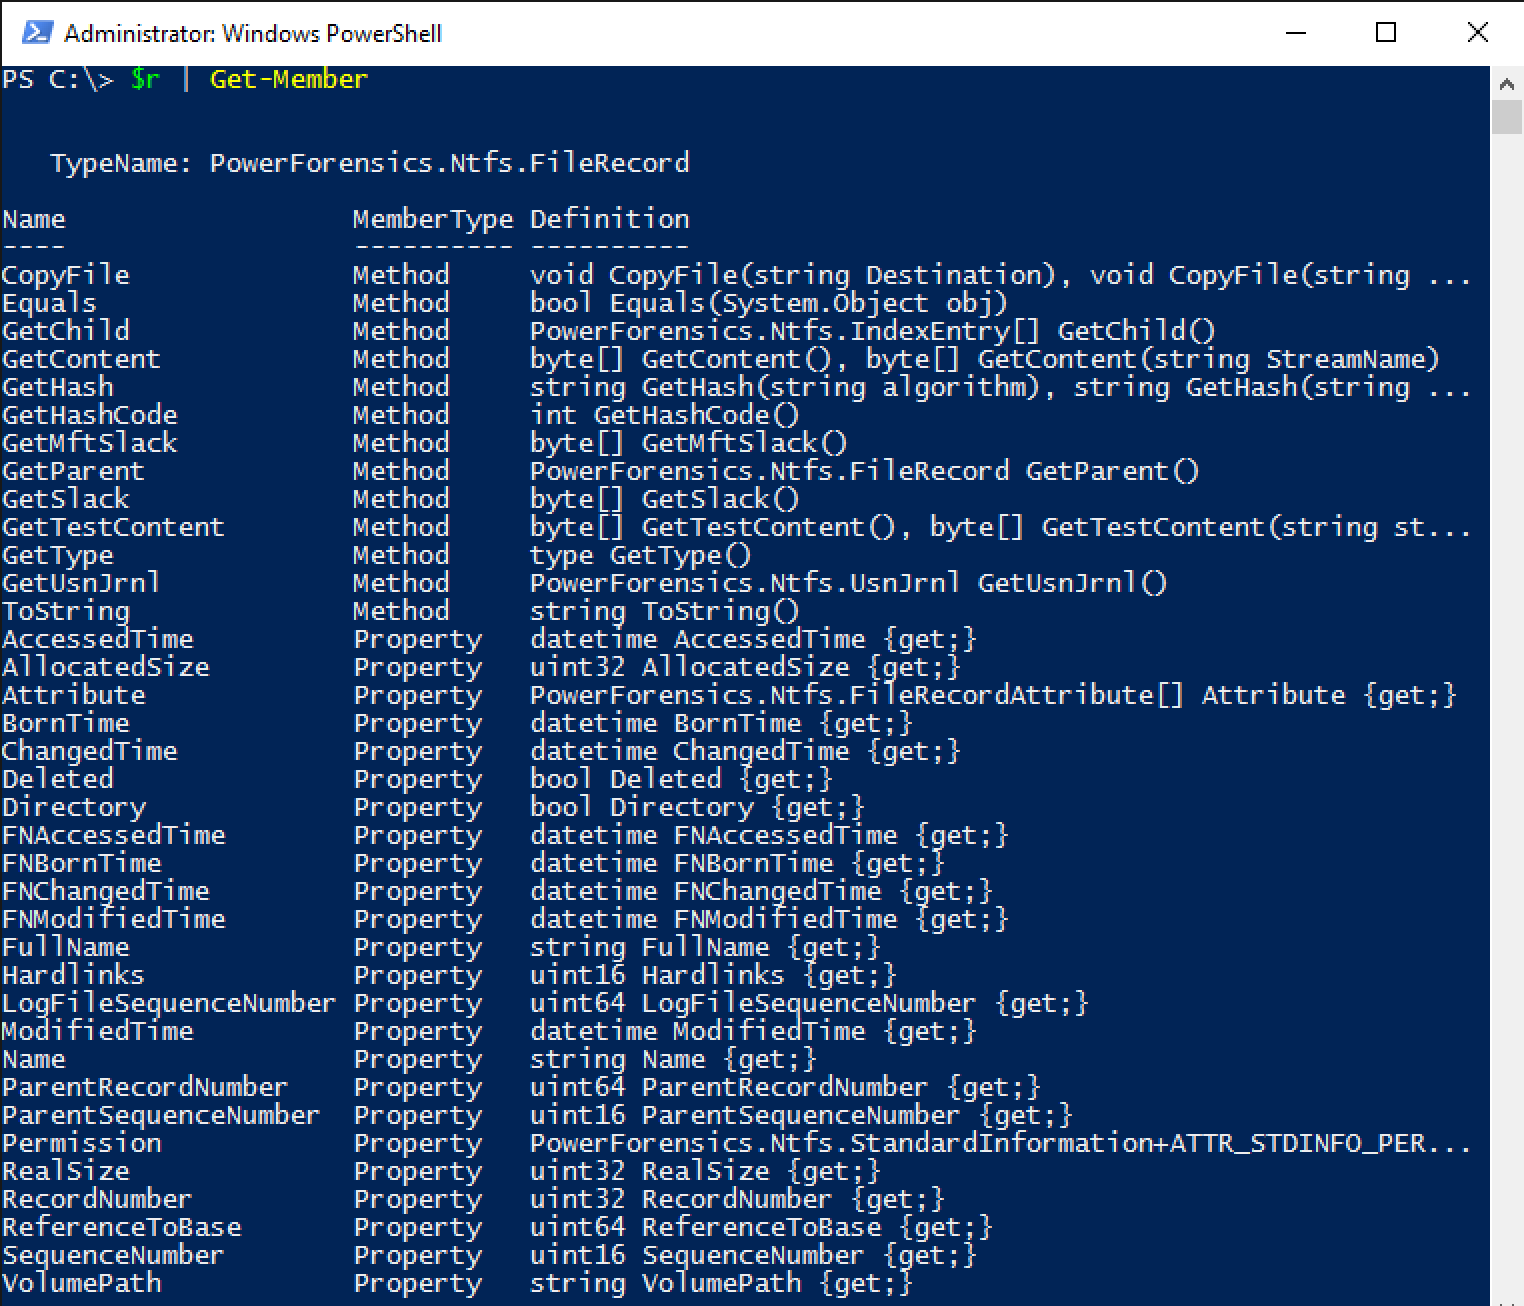Click Hardlinks in the Name column
This screenshot has width=1524, height=1306.
73,975
